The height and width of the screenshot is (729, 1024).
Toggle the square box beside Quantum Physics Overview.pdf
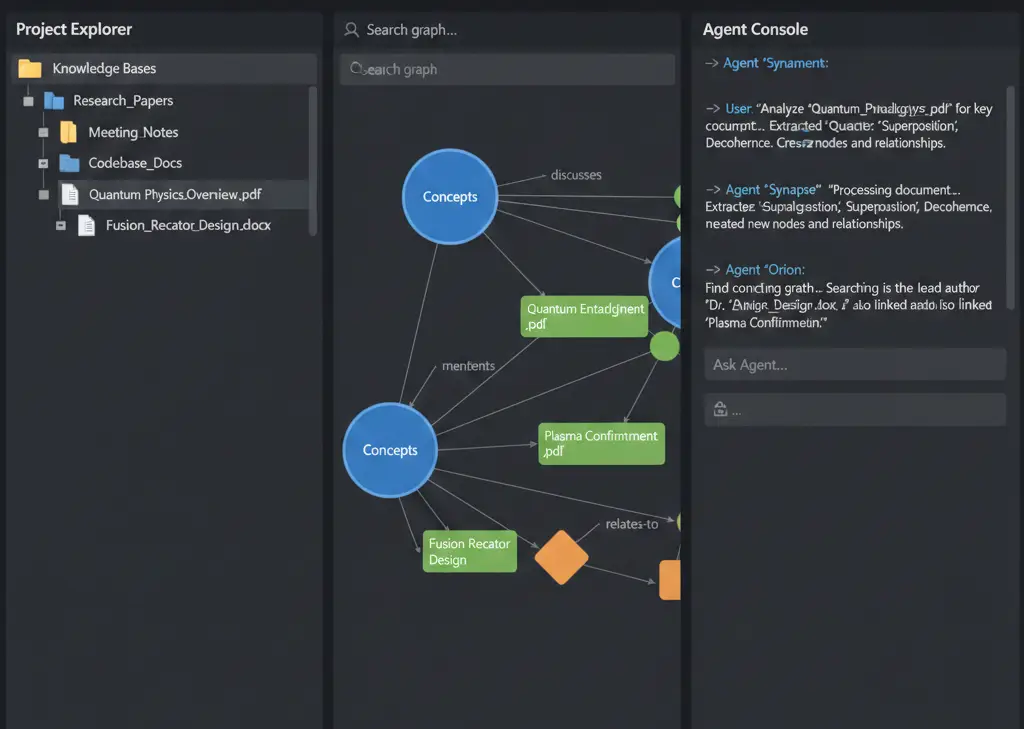[43, 195]
